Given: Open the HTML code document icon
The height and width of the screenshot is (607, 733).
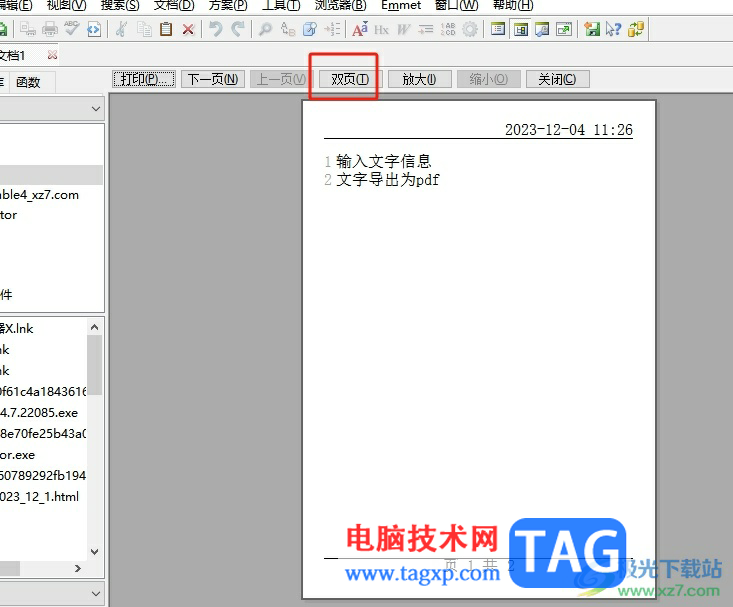Looking at the screenshot, I should [94, 29].
